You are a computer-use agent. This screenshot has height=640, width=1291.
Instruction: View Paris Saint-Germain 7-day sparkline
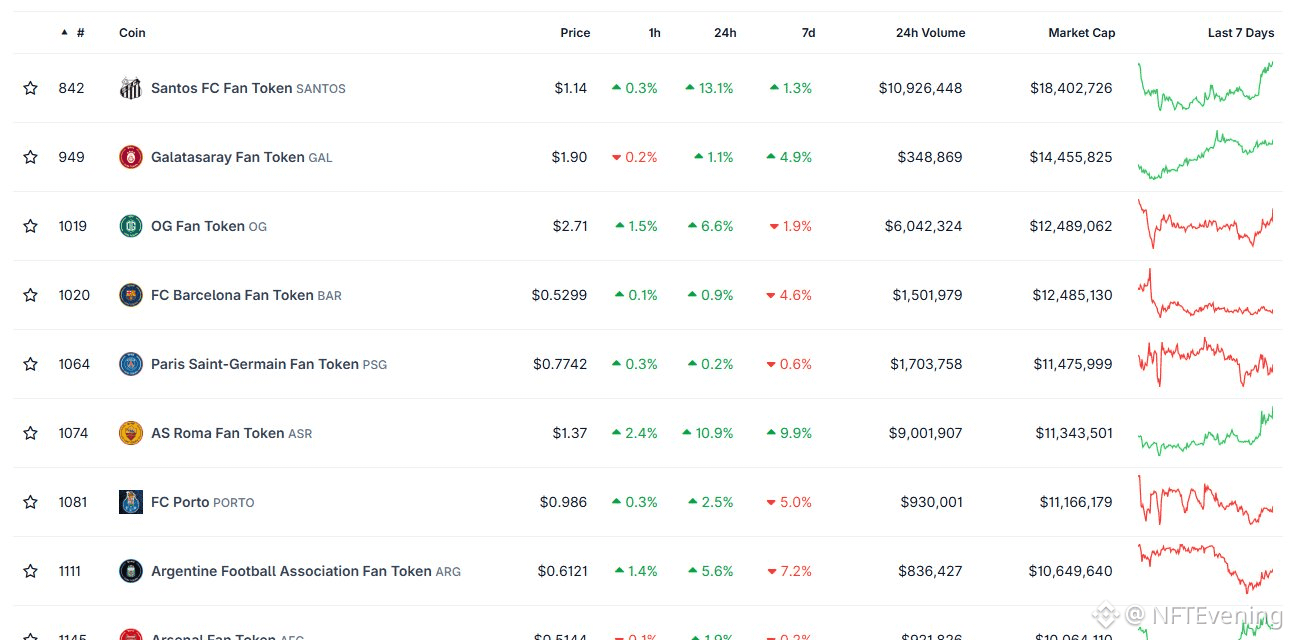(x=1206, y=362)
